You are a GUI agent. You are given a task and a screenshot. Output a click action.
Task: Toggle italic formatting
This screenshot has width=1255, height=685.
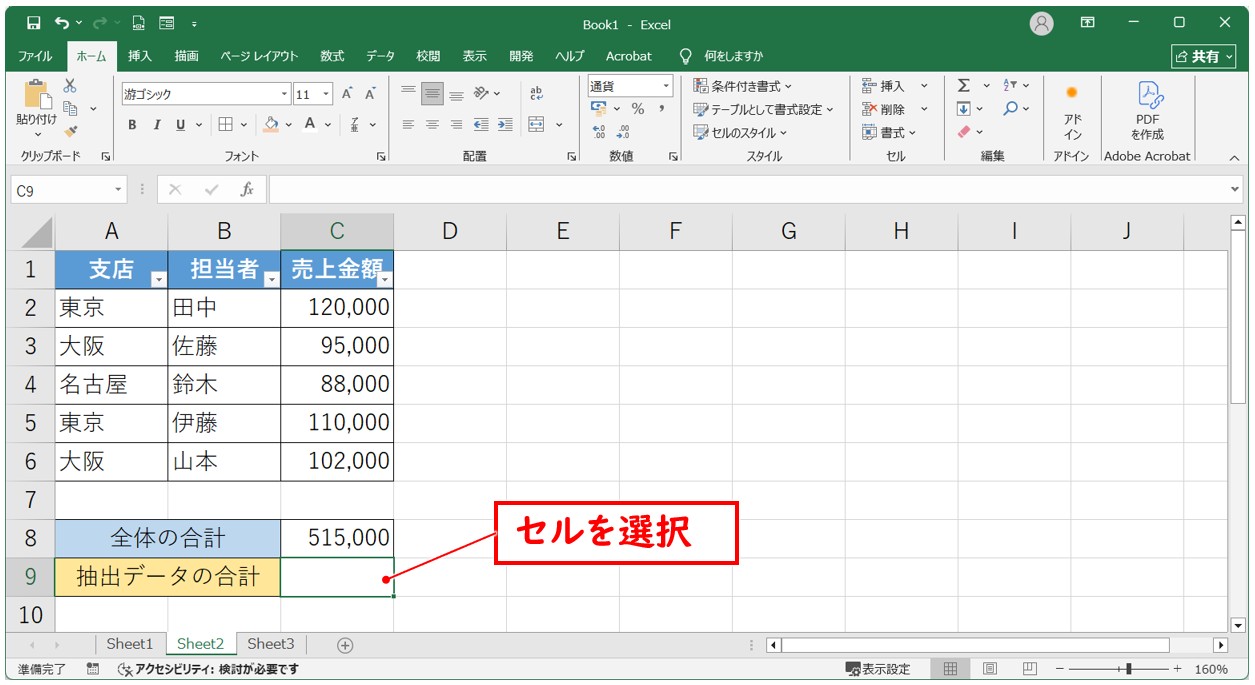(156, 125)
